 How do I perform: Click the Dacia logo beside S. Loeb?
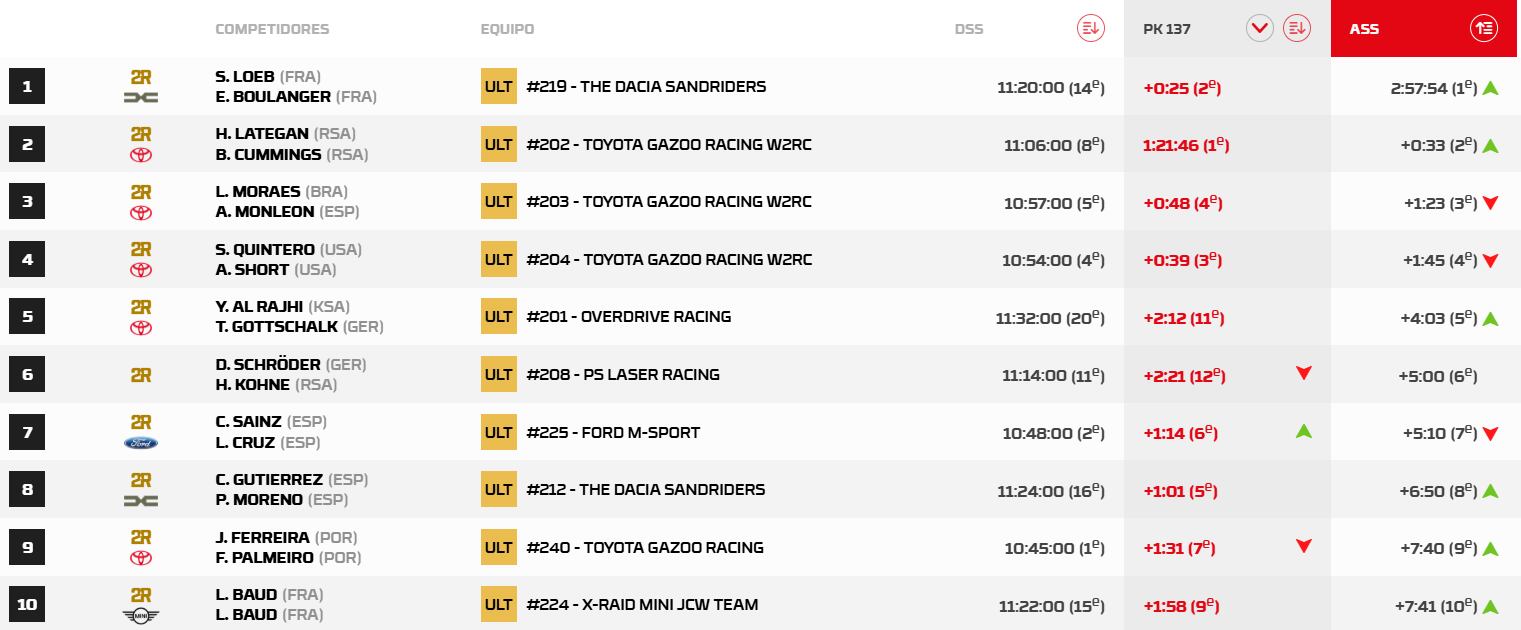click(141, 97)
